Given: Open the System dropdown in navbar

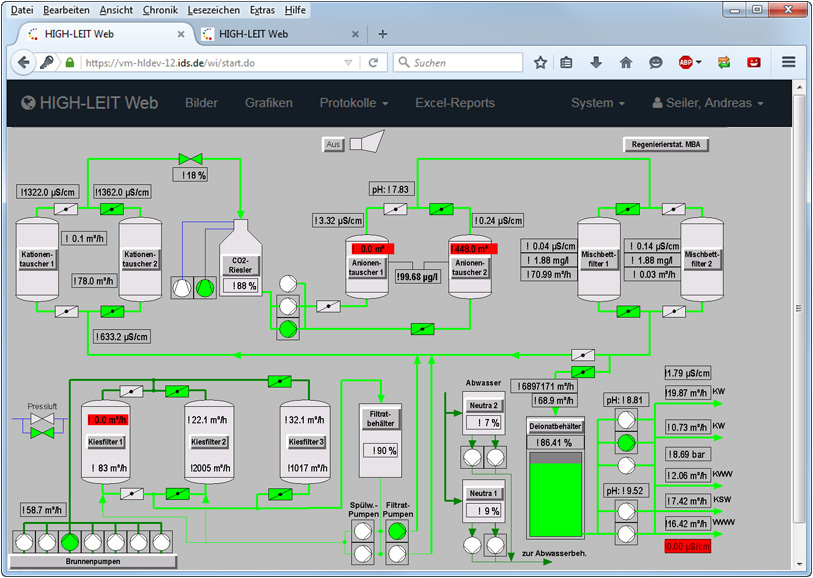Looking at the screenshot, I should coord(598,103).
